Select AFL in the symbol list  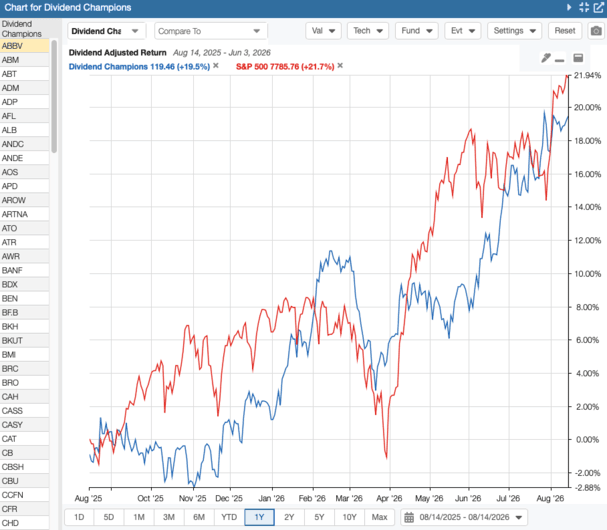24,116
